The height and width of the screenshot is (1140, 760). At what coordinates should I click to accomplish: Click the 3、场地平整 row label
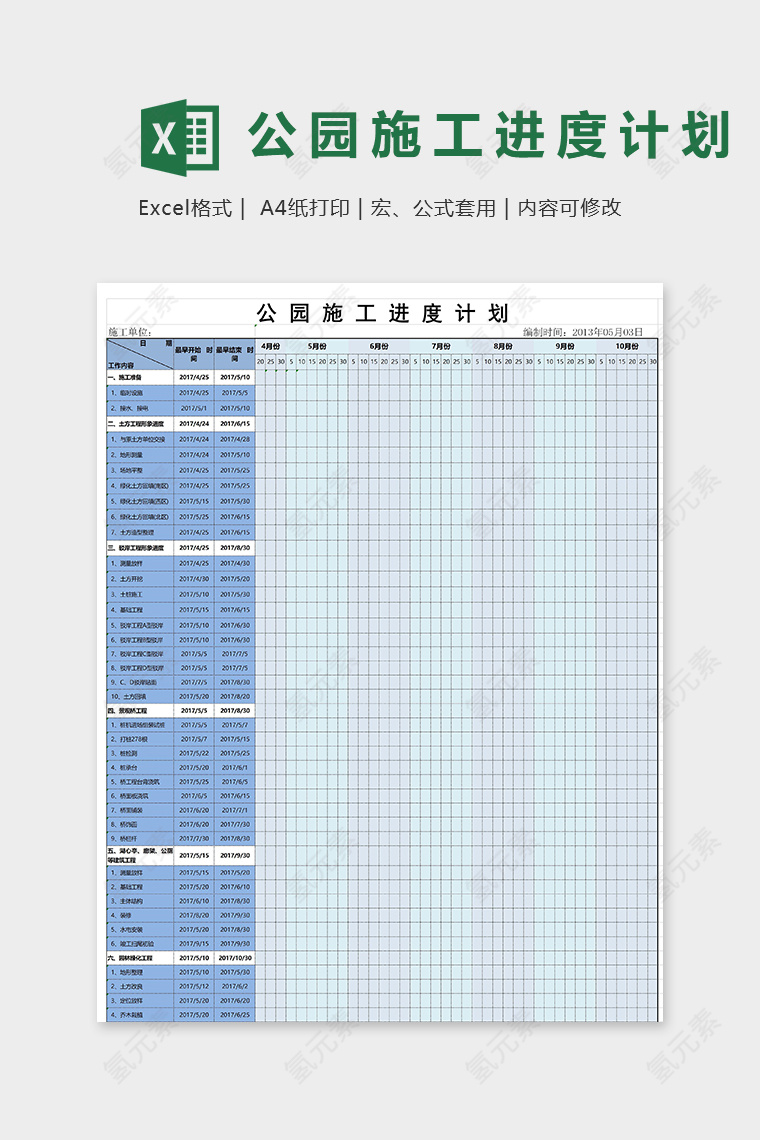pos(127,470)
